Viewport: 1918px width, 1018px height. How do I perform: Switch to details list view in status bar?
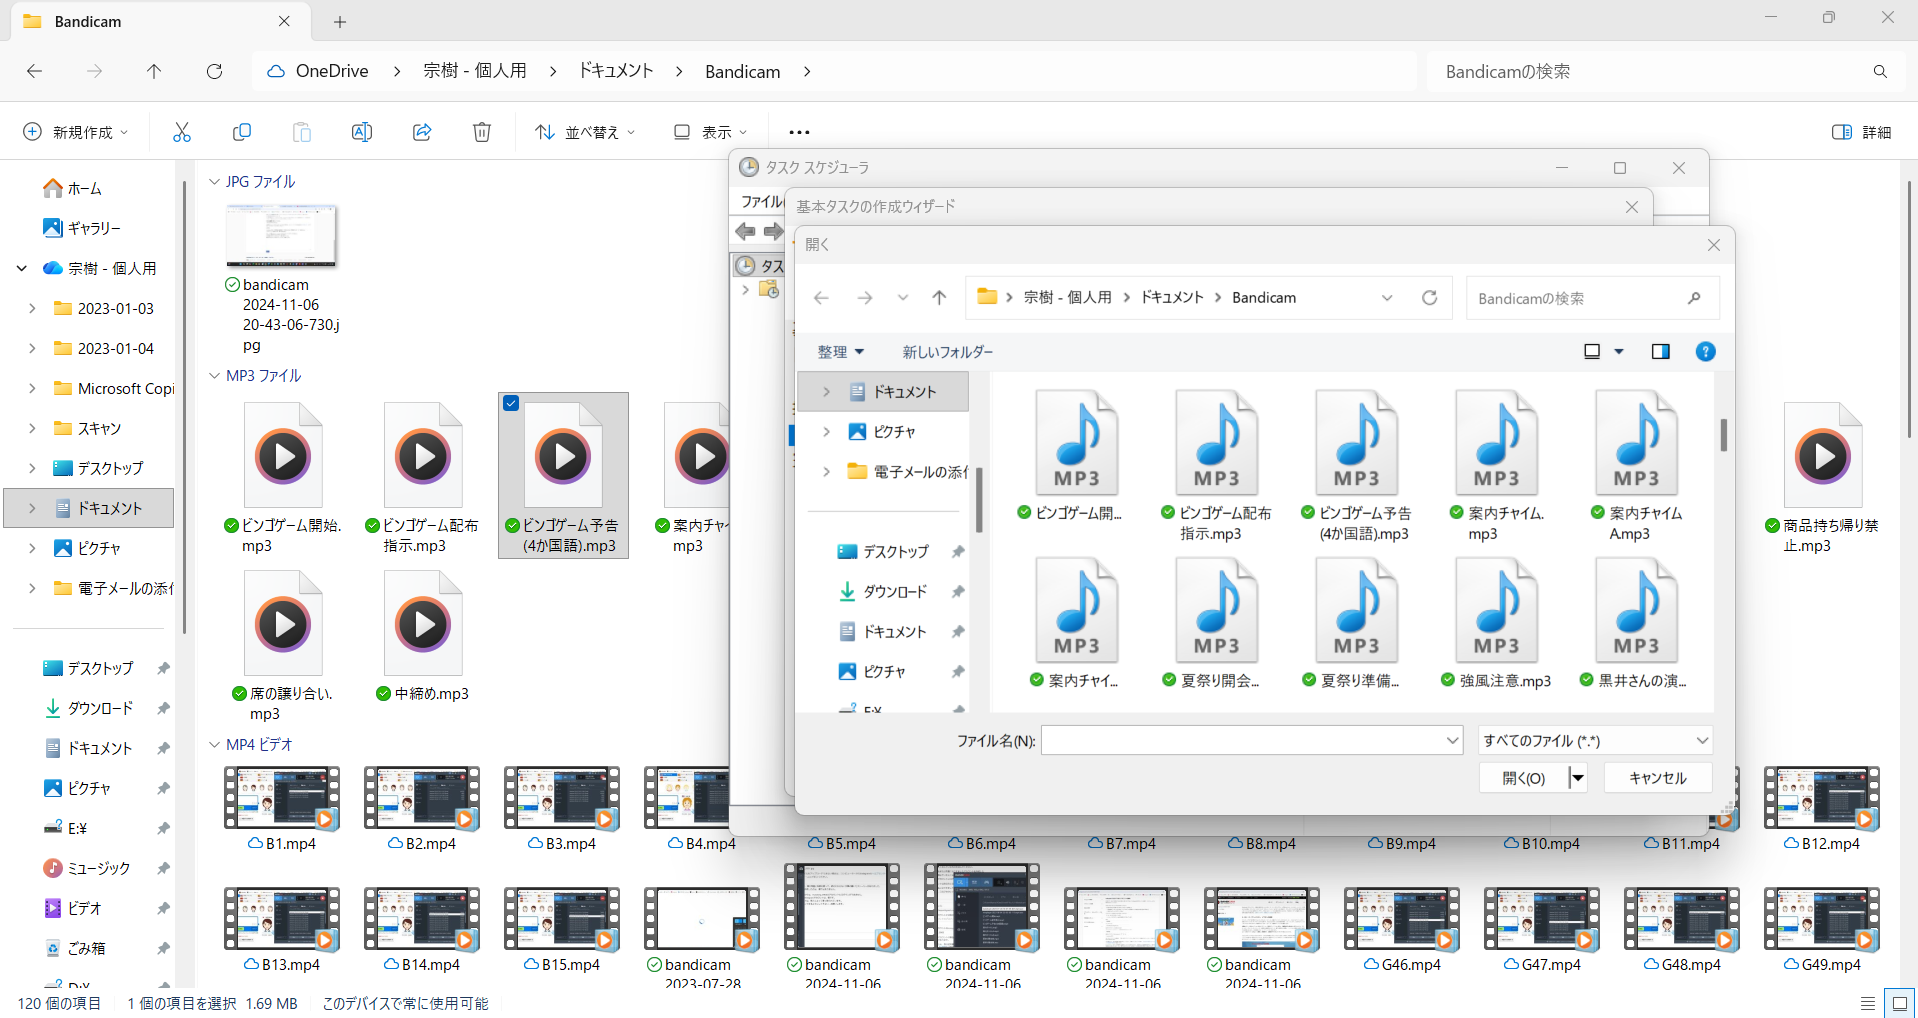click(1868, 1003)
